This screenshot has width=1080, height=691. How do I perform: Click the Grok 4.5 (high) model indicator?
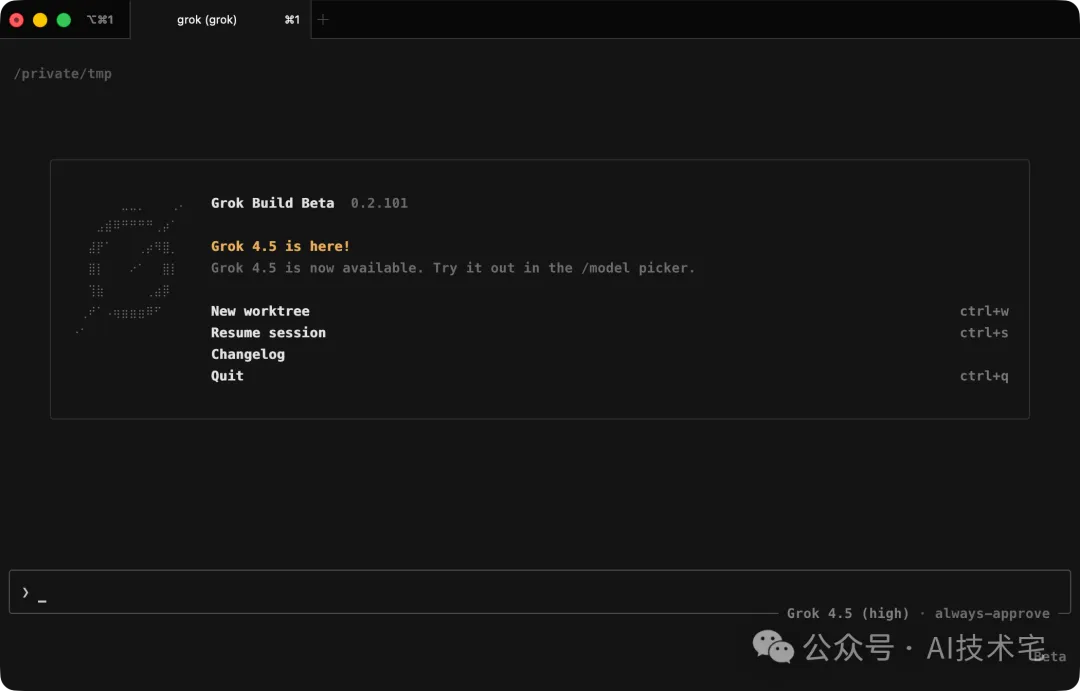click(848, 613)
